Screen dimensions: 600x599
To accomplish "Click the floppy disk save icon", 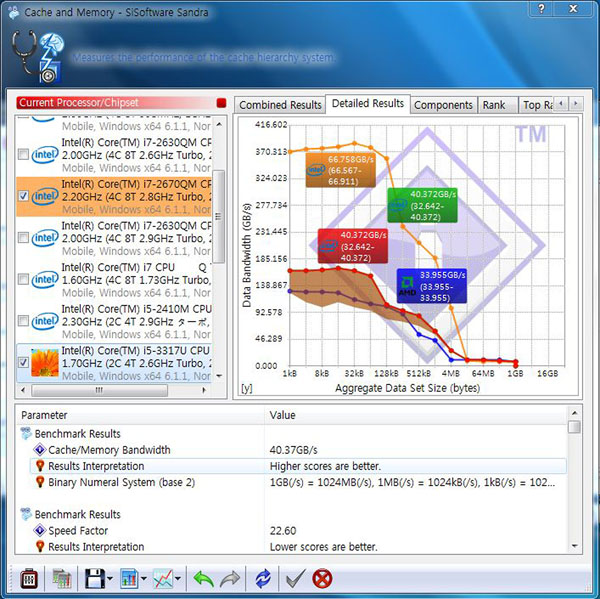I will tap(95, 578).
